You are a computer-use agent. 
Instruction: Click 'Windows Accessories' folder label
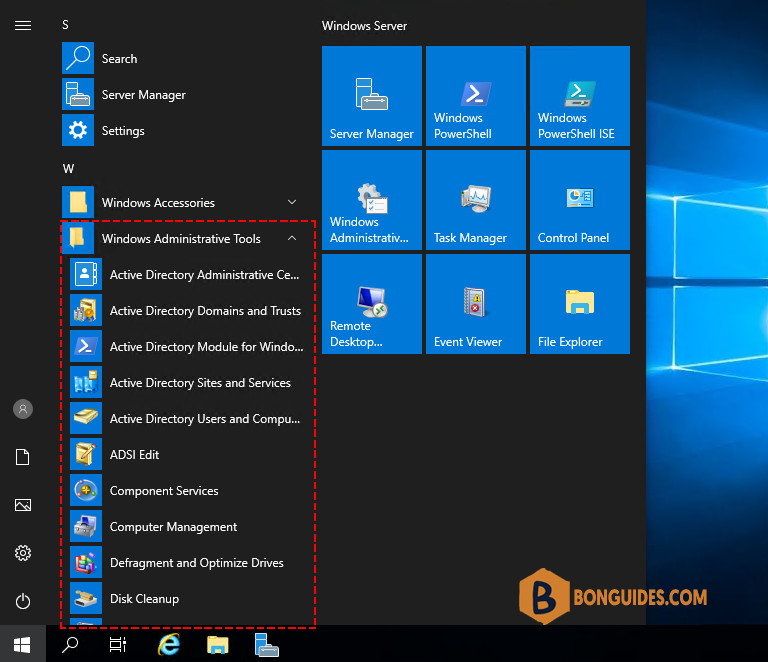coord(158,203)
